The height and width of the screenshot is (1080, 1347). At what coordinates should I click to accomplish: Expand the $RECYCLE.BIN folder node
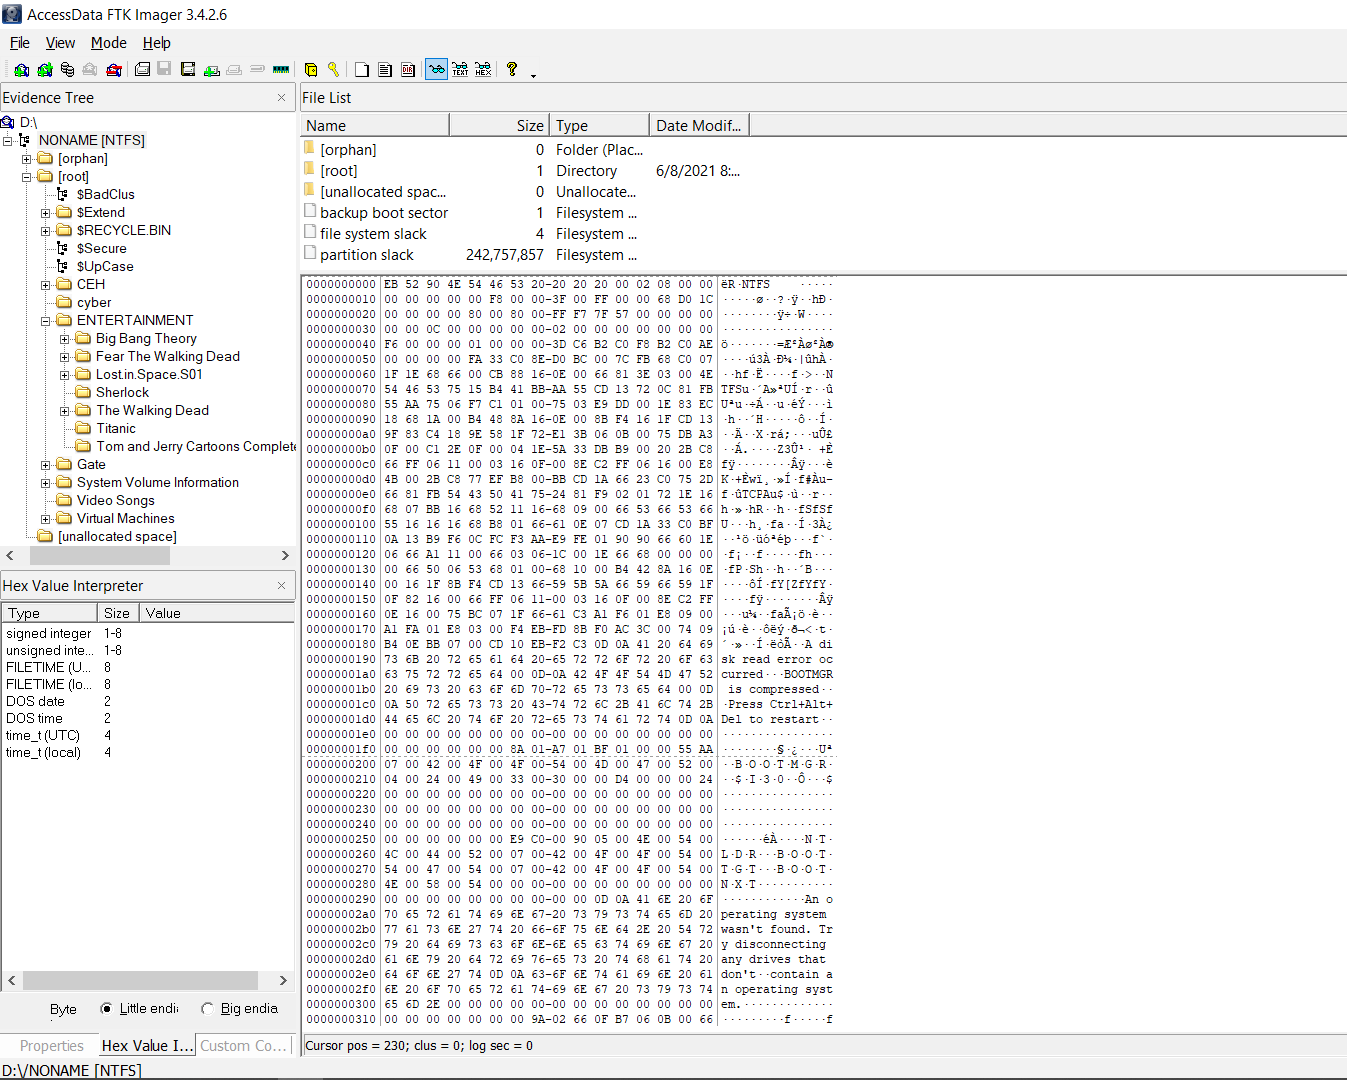click(x=46, y=230)
